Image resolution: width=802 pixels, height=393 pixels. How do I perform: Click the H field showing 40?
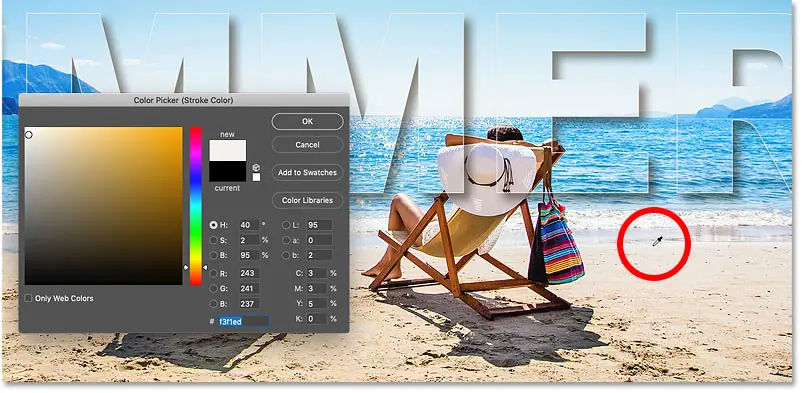pyautogui.click(x=249, y=225)
